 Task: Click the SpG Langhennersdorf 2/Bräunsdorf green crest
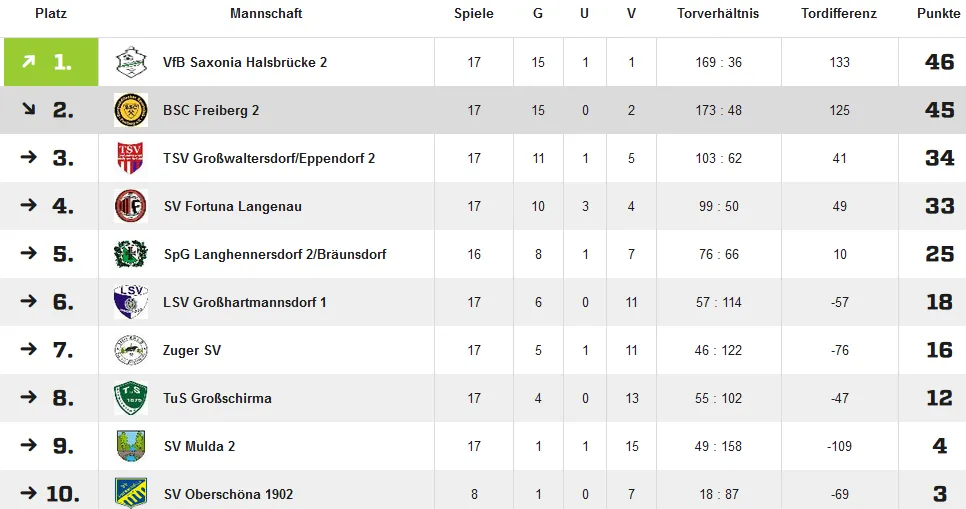click(131, 254)
